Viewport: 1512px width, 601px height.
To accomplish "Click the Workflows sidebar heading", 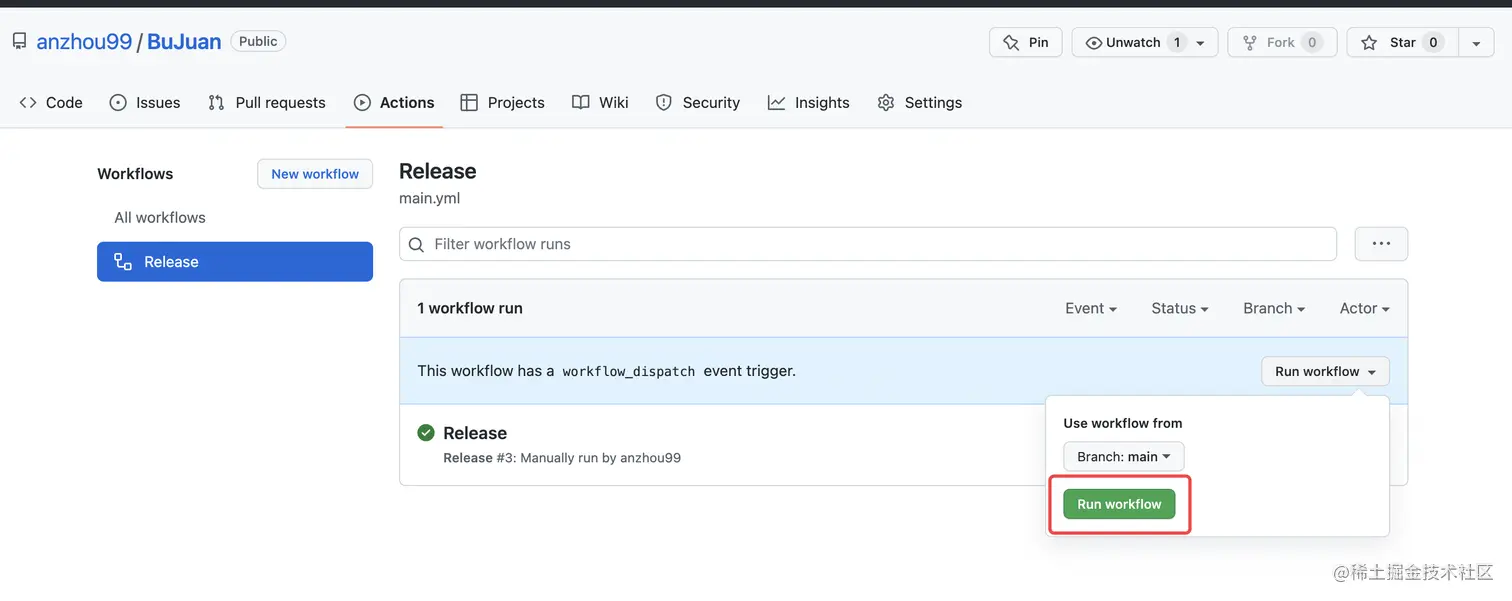I will click(135, 174).
